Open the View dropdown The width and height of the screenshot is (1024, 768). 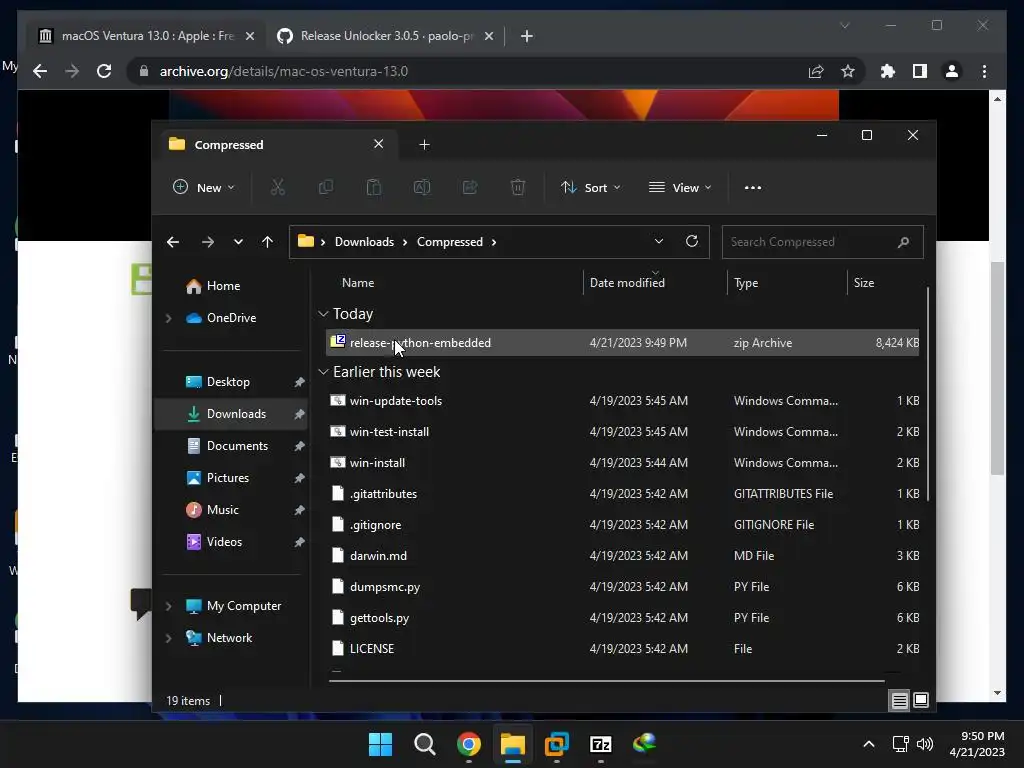680,187
